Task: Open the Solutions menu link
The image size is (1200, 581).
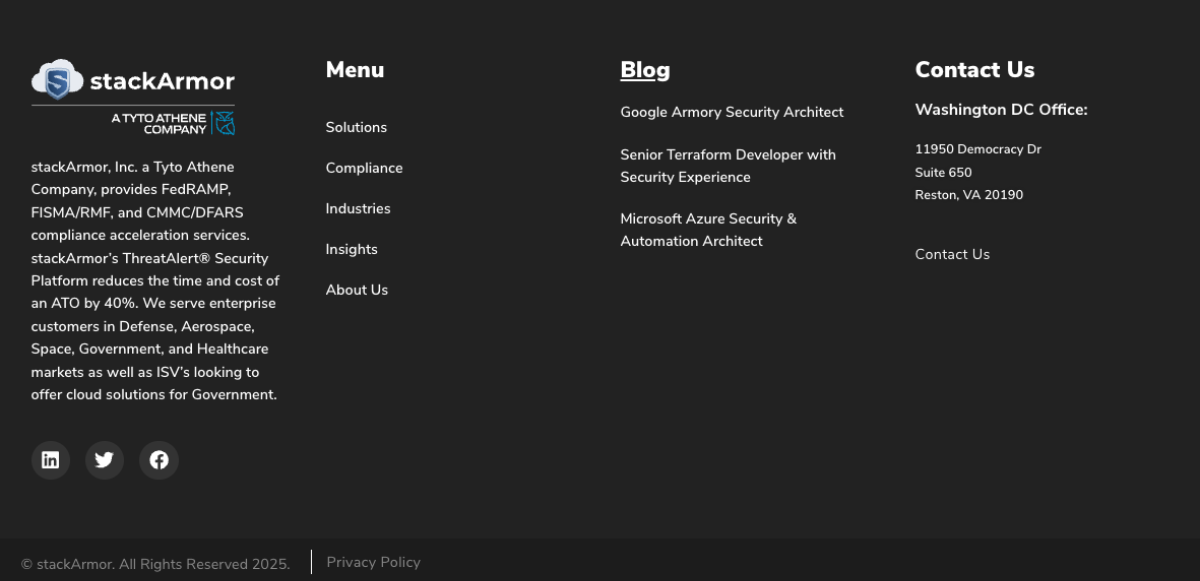Action: click(356, 127)
